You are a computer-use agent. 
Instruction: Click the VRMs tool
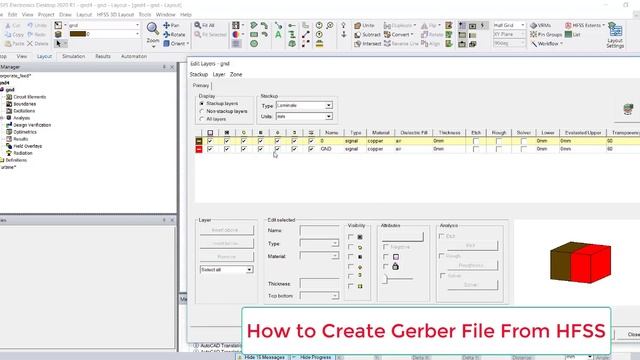[x=540, y=25]
